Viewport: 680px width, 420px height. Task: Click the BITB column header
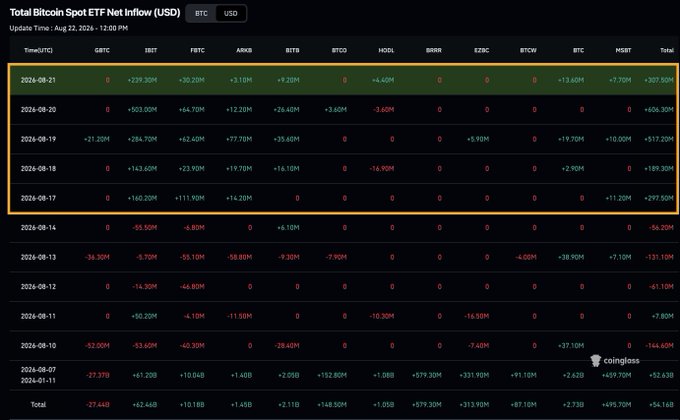(x=292, y=50)
